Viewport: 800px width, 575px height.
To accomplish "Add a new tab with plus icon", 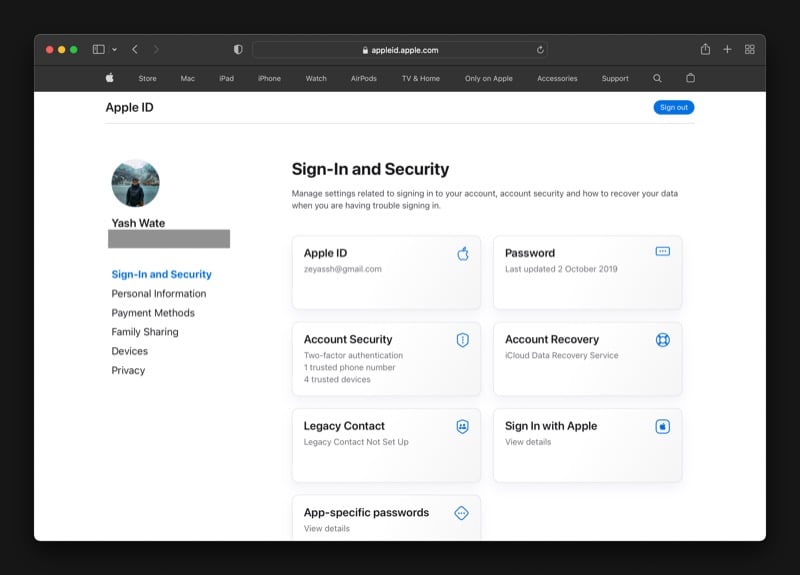I will click(727, 49).
